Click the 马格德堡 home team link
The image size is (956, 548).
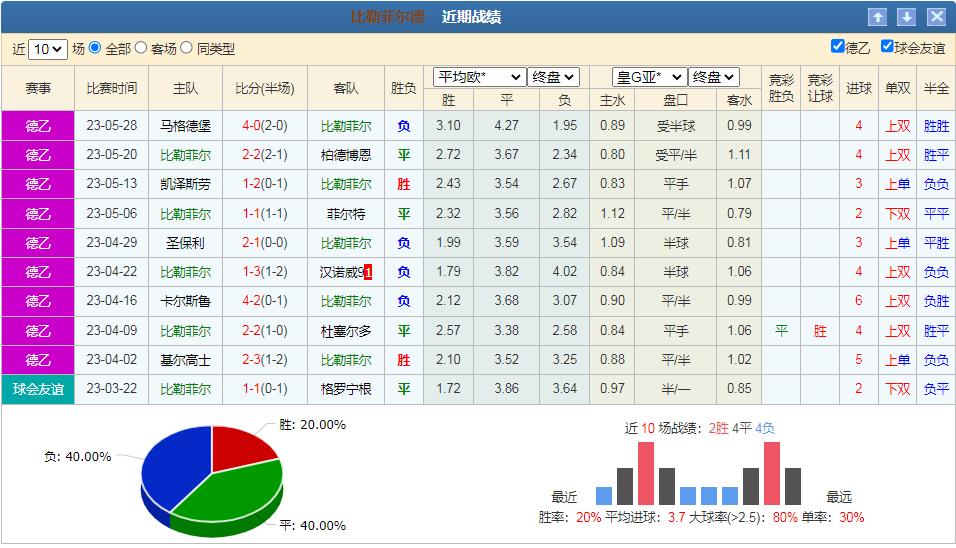(x=185, y=126)
